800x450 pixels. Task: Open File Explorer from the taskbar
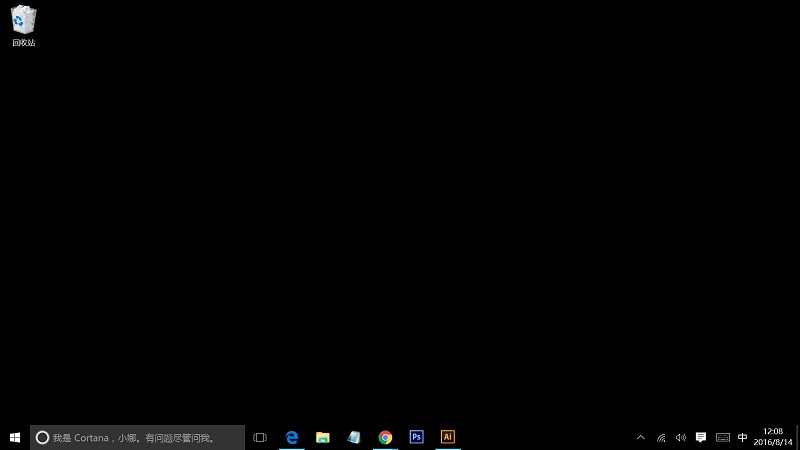click(x=322, y=437)
